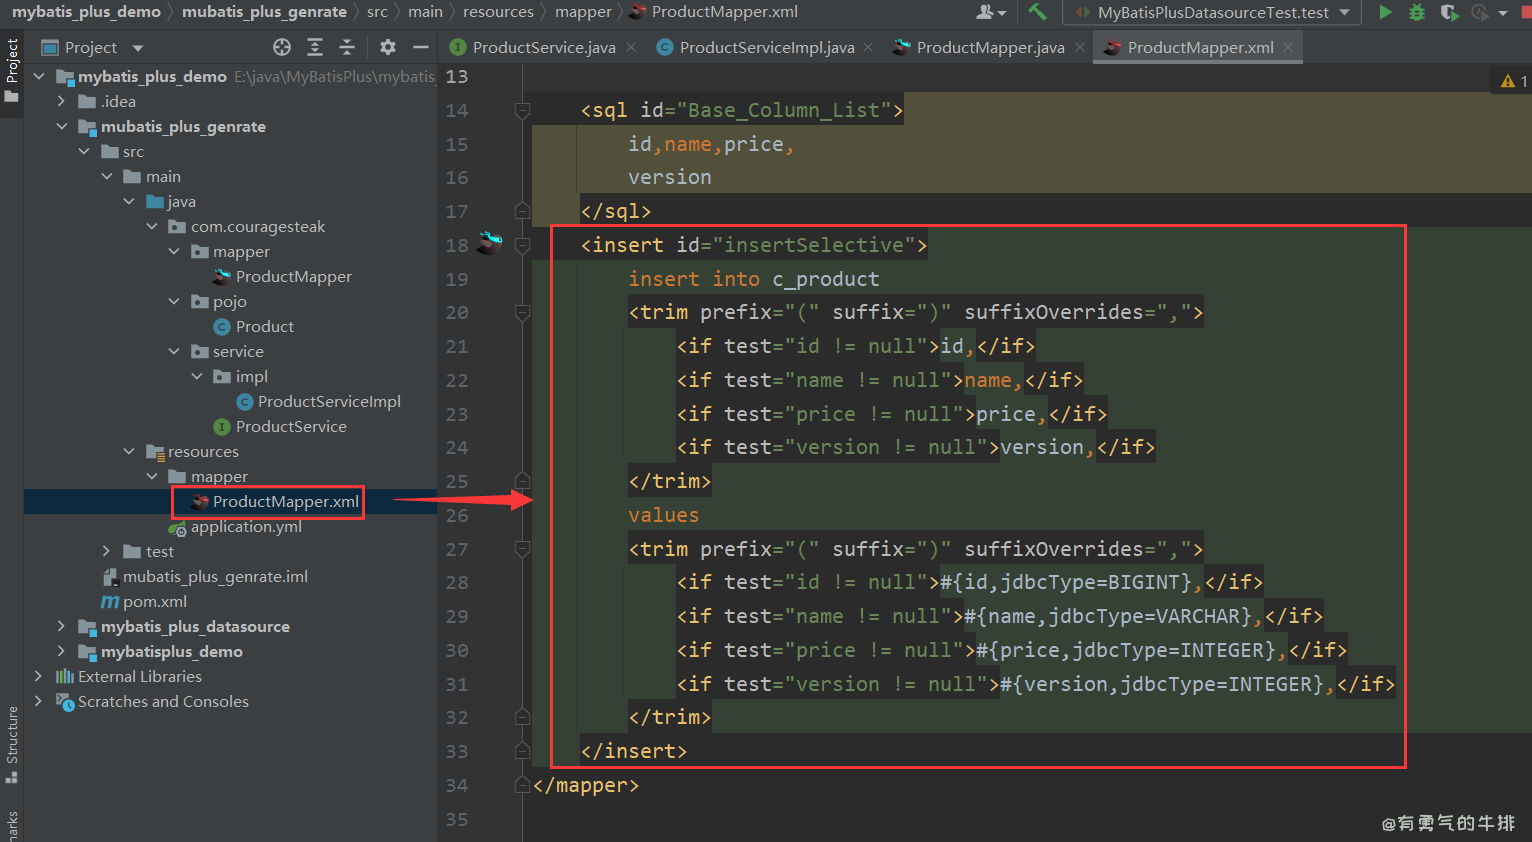Collapse mubatis_plus_genrate module
1532x842 pixels.
point(62,126)
